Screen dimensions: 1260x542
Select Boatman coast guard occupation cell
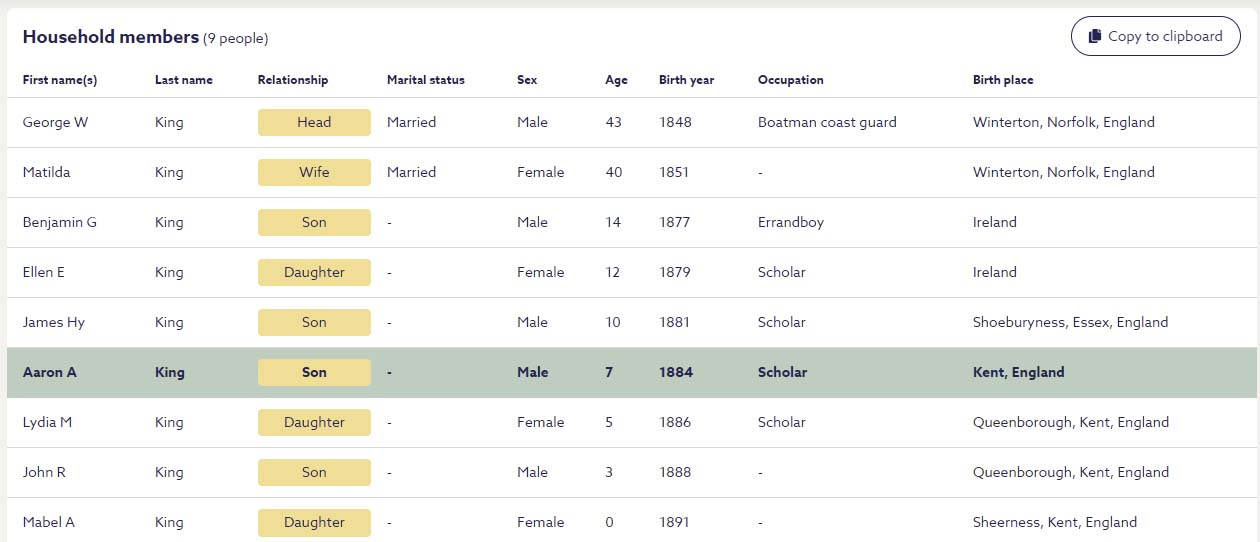pyautogui.click(x=827, y=122)
